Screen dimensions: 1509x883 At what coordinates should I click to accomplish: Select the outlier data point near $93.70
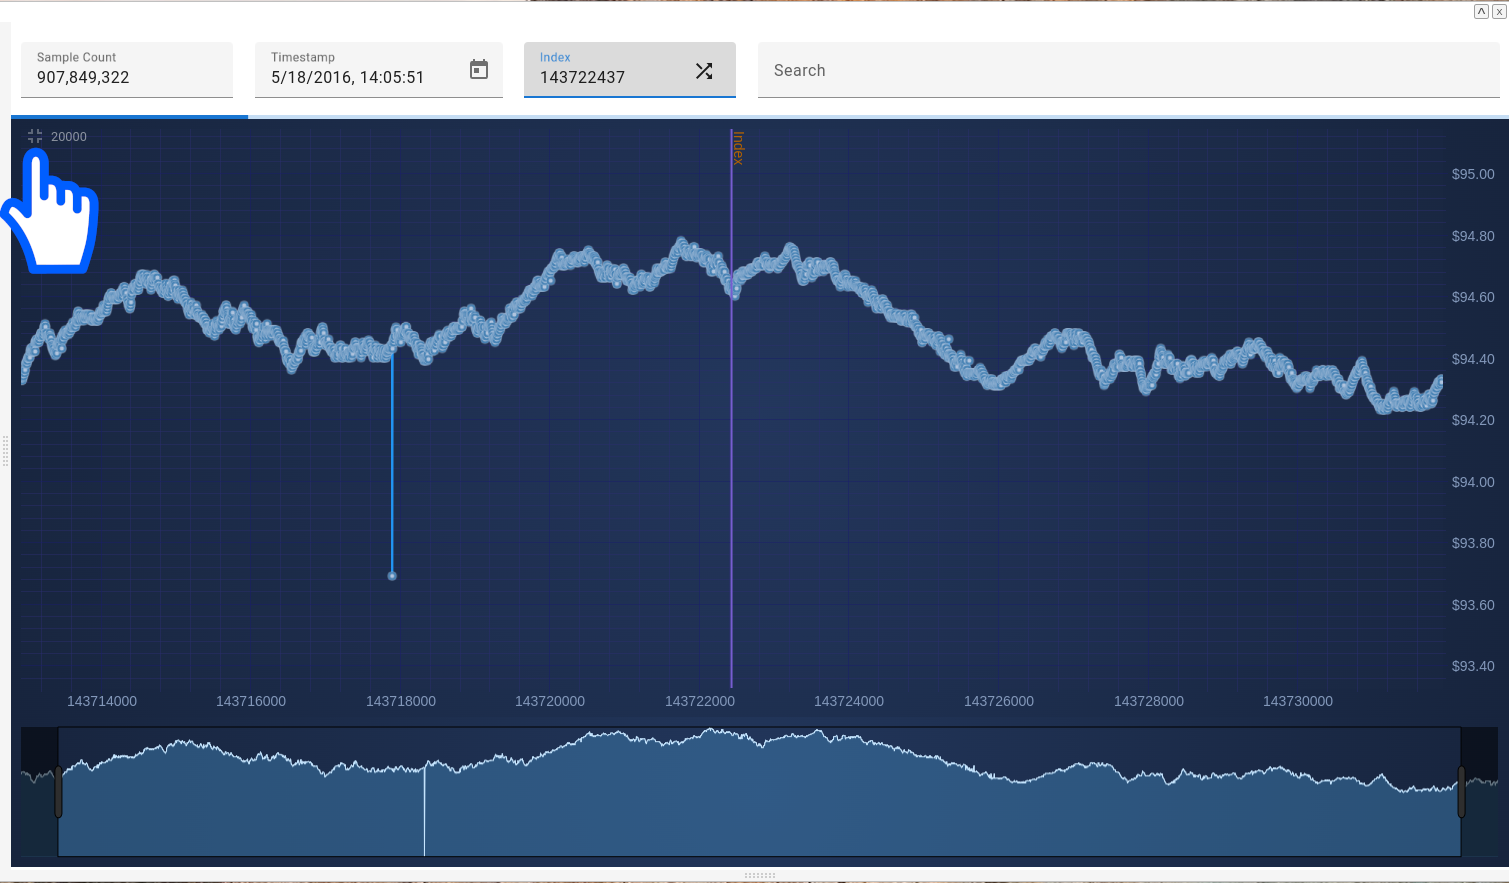(x=392, y=576)
